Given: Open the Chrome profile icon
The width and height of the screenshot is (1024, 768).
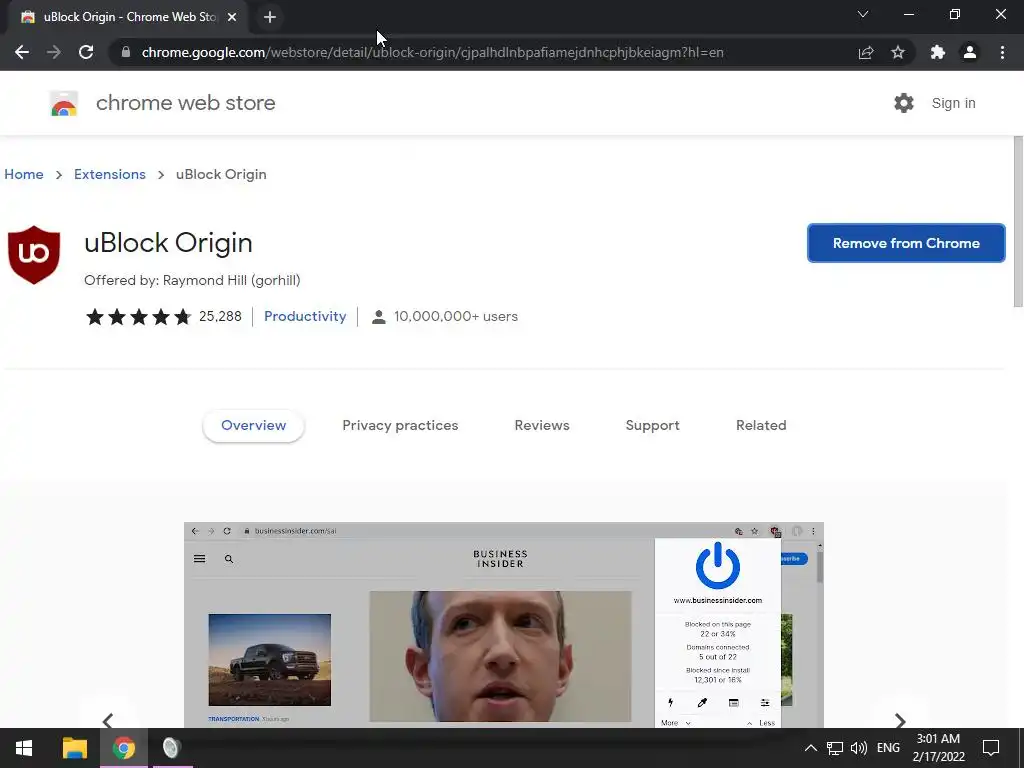Looking at the screenshot, I should [970, 52].
